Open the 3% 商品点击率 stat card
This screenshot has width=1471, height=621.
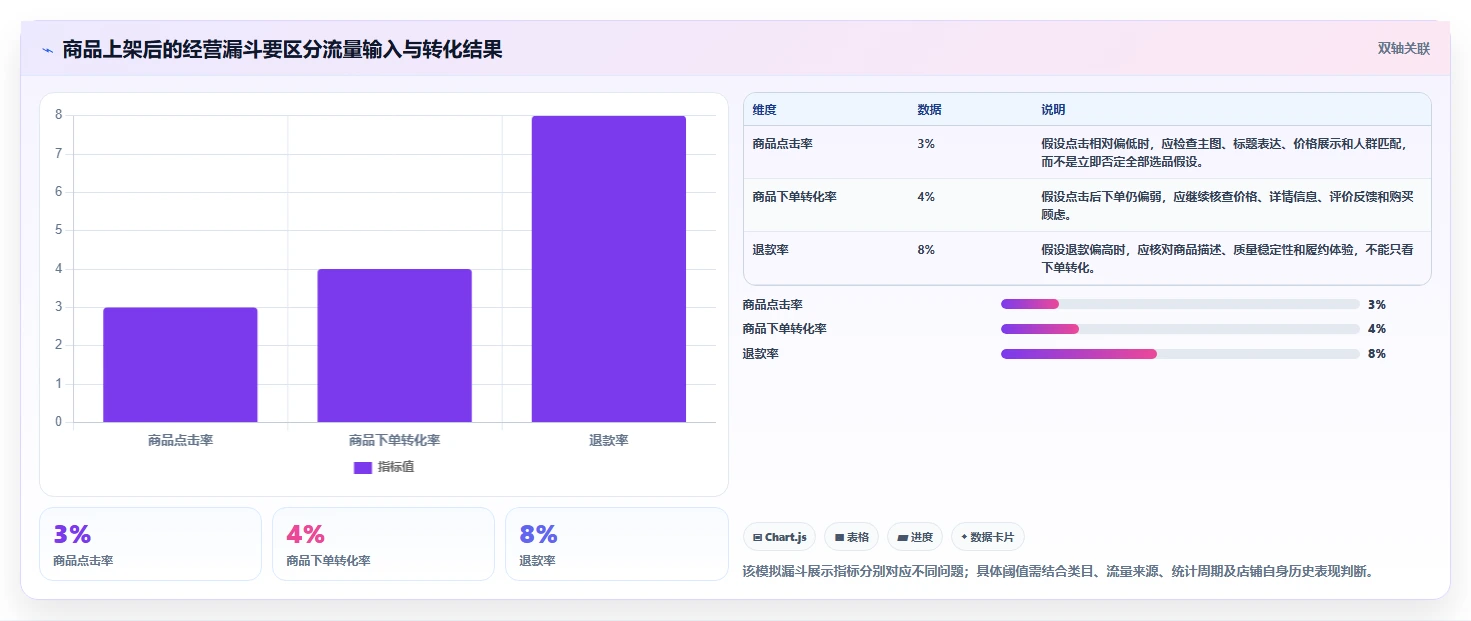pyautogui.click(x=150, y=544)
